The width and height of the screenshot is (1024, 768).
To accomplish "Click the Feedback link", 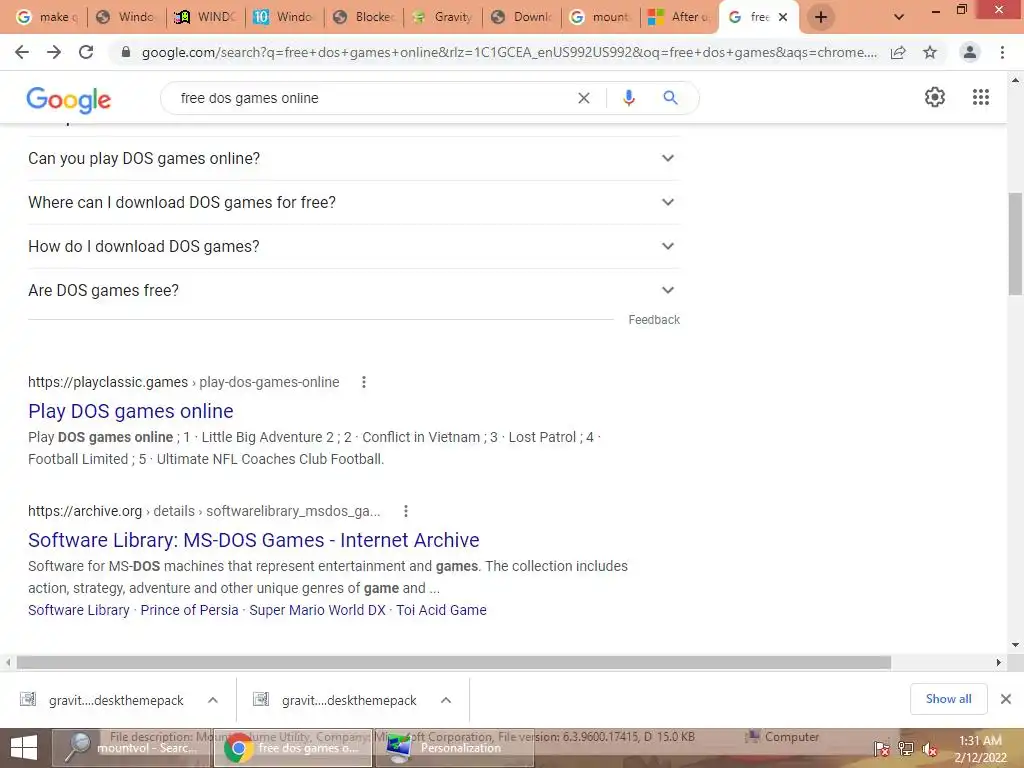I will [x=654, y=320].
